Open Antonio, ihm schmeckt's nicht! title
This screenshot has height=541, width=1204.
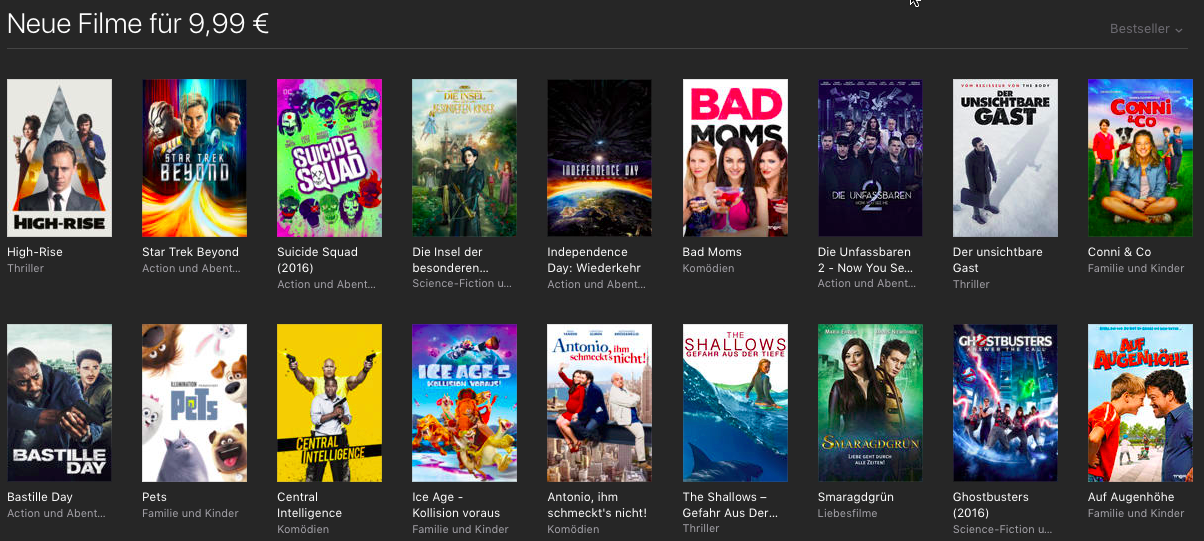(x=597, y=505)
